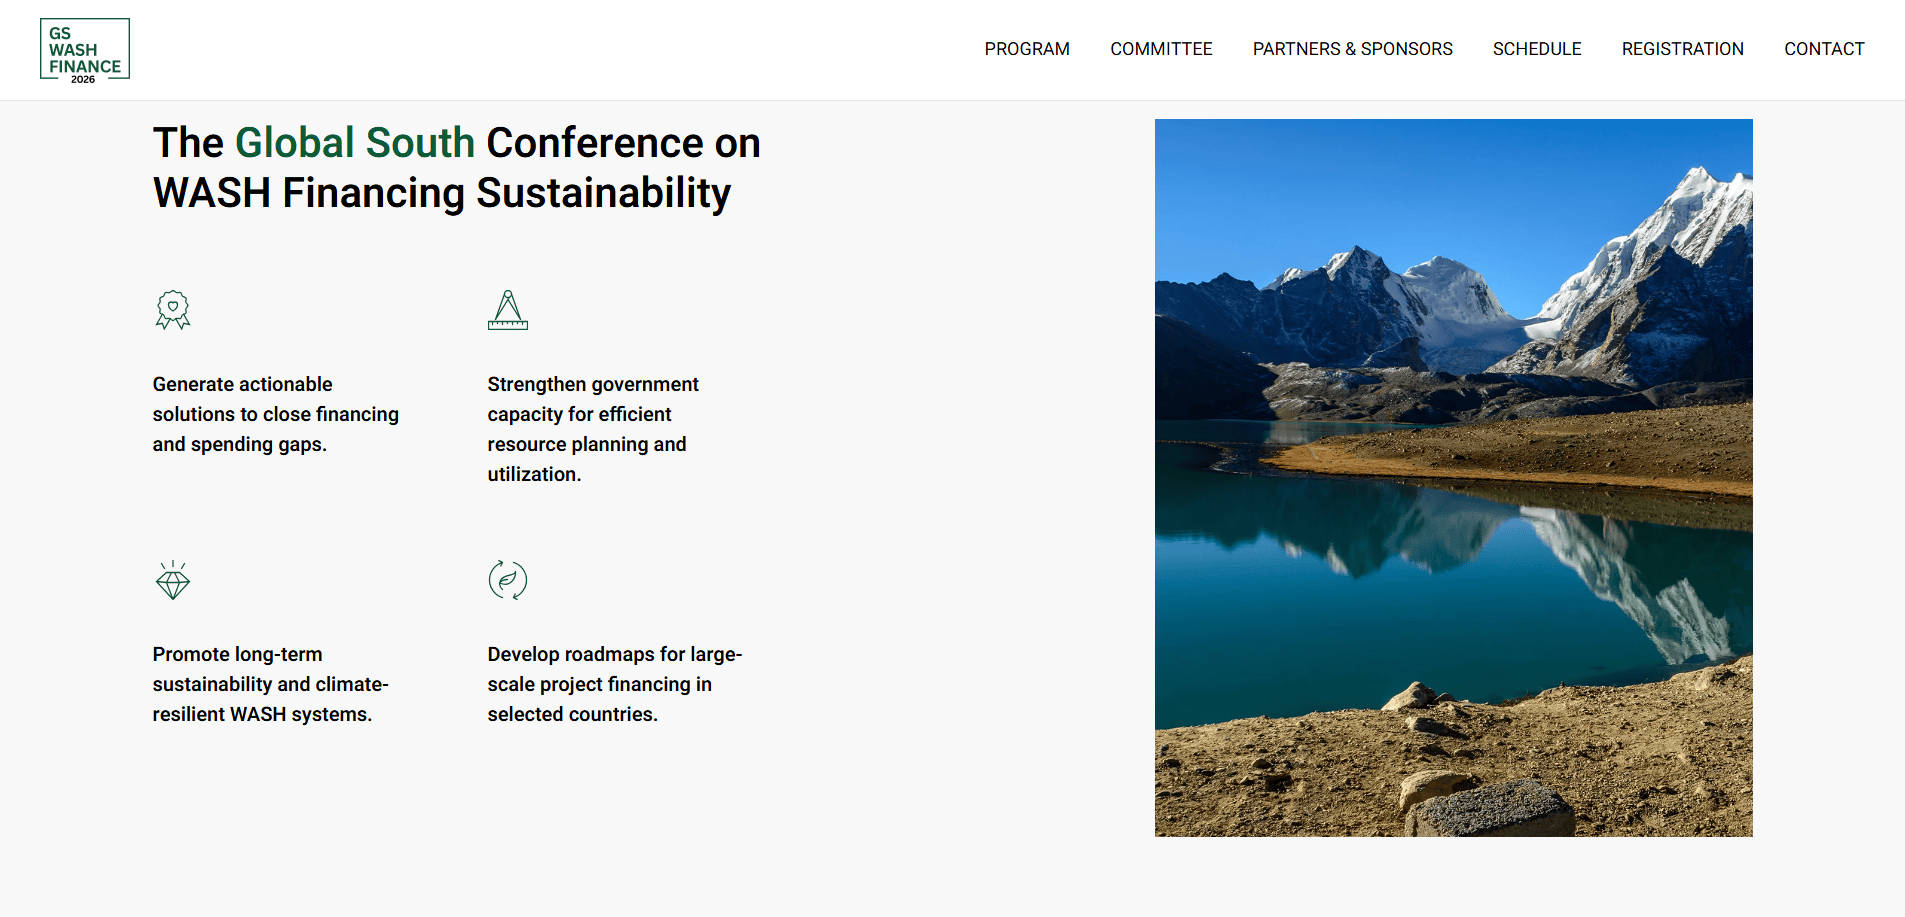Click the "WASH Financing Sustainability" heading line
The image size is (1905, 917).
441,193
